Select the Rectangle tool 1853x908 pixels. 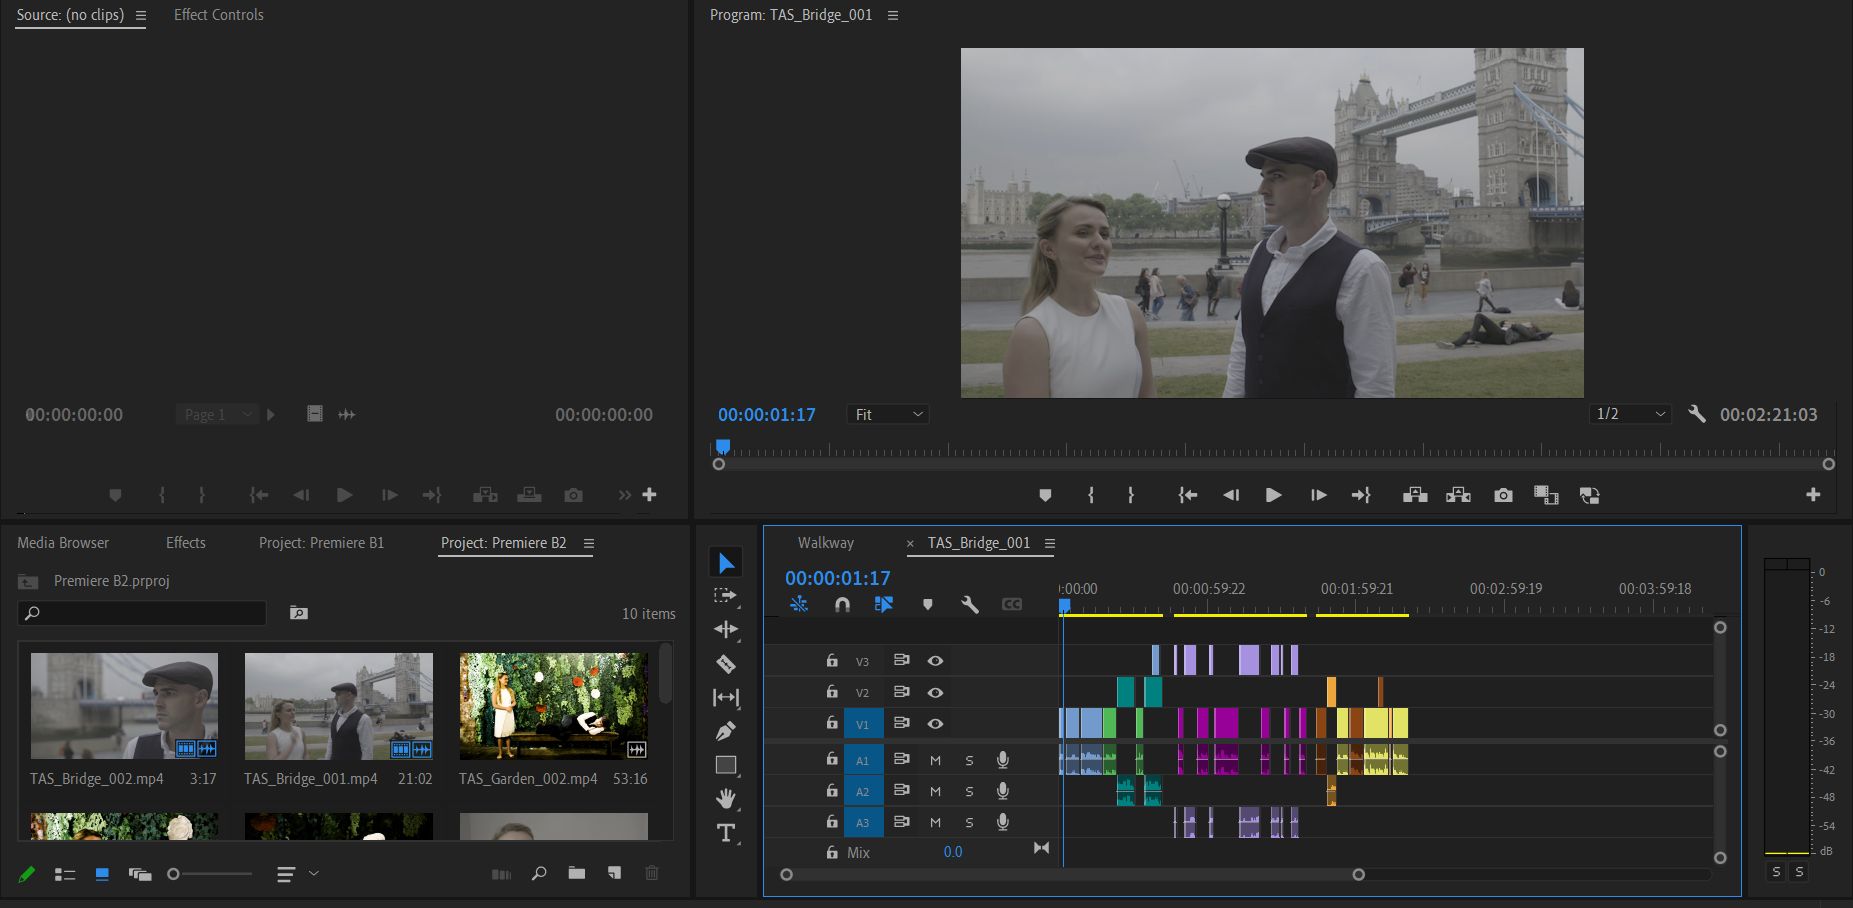pyautogui.click(x=726, y=765)
